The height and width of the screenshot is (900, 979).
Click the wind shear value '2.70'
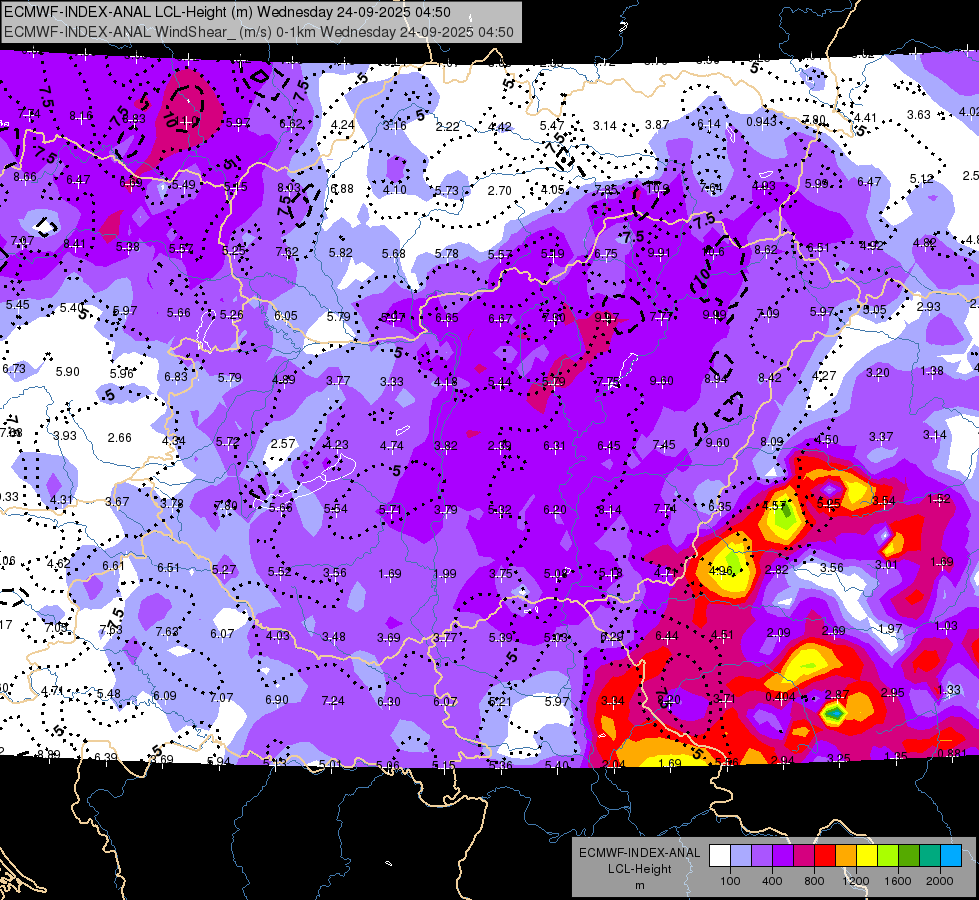coord(499,190)
